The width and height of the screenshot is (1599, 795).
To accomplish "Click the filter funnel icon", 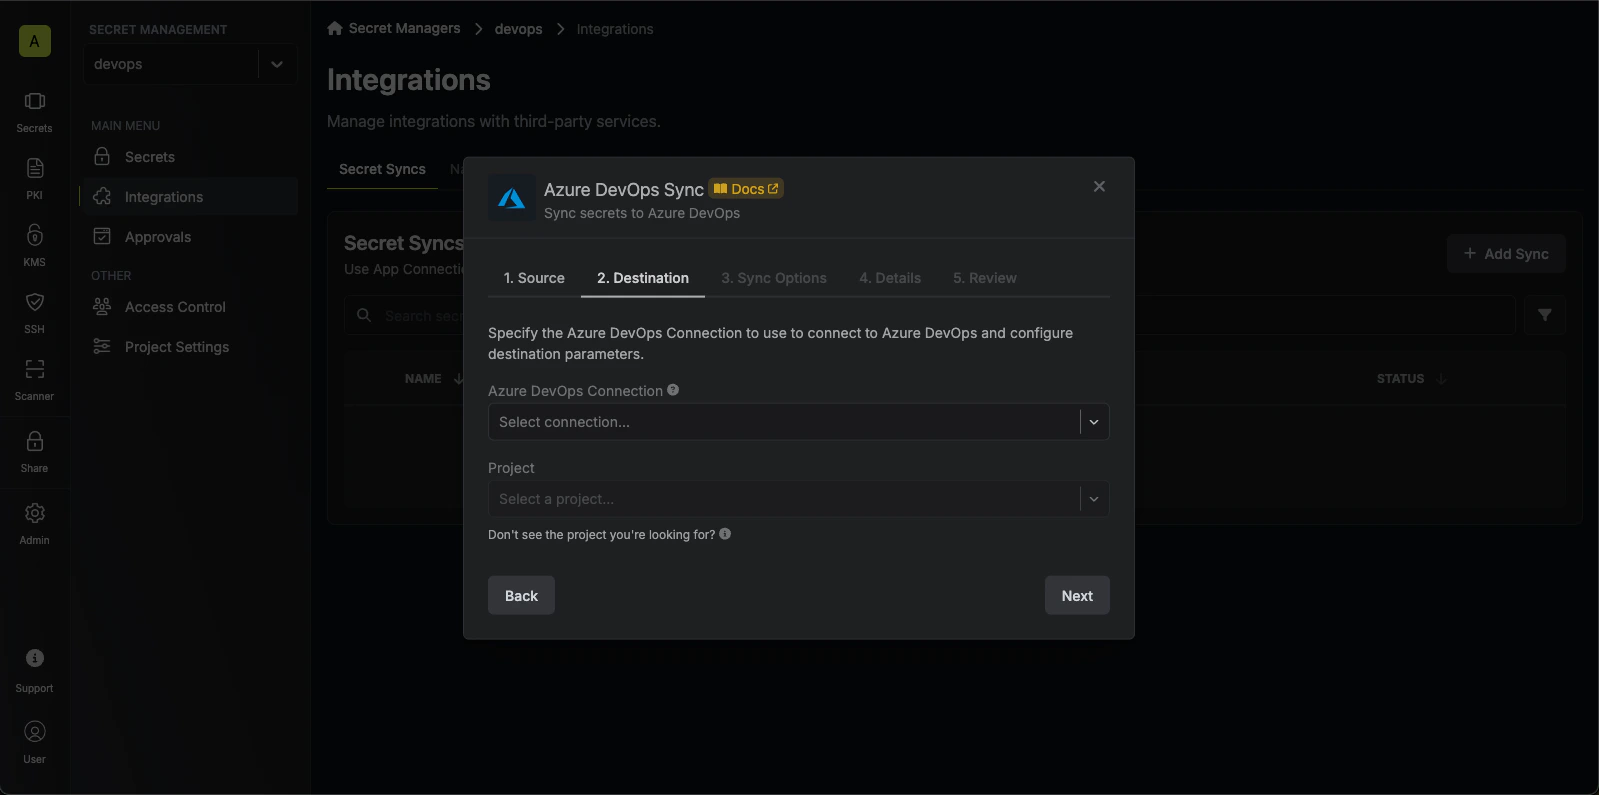I will [1545, 315].
